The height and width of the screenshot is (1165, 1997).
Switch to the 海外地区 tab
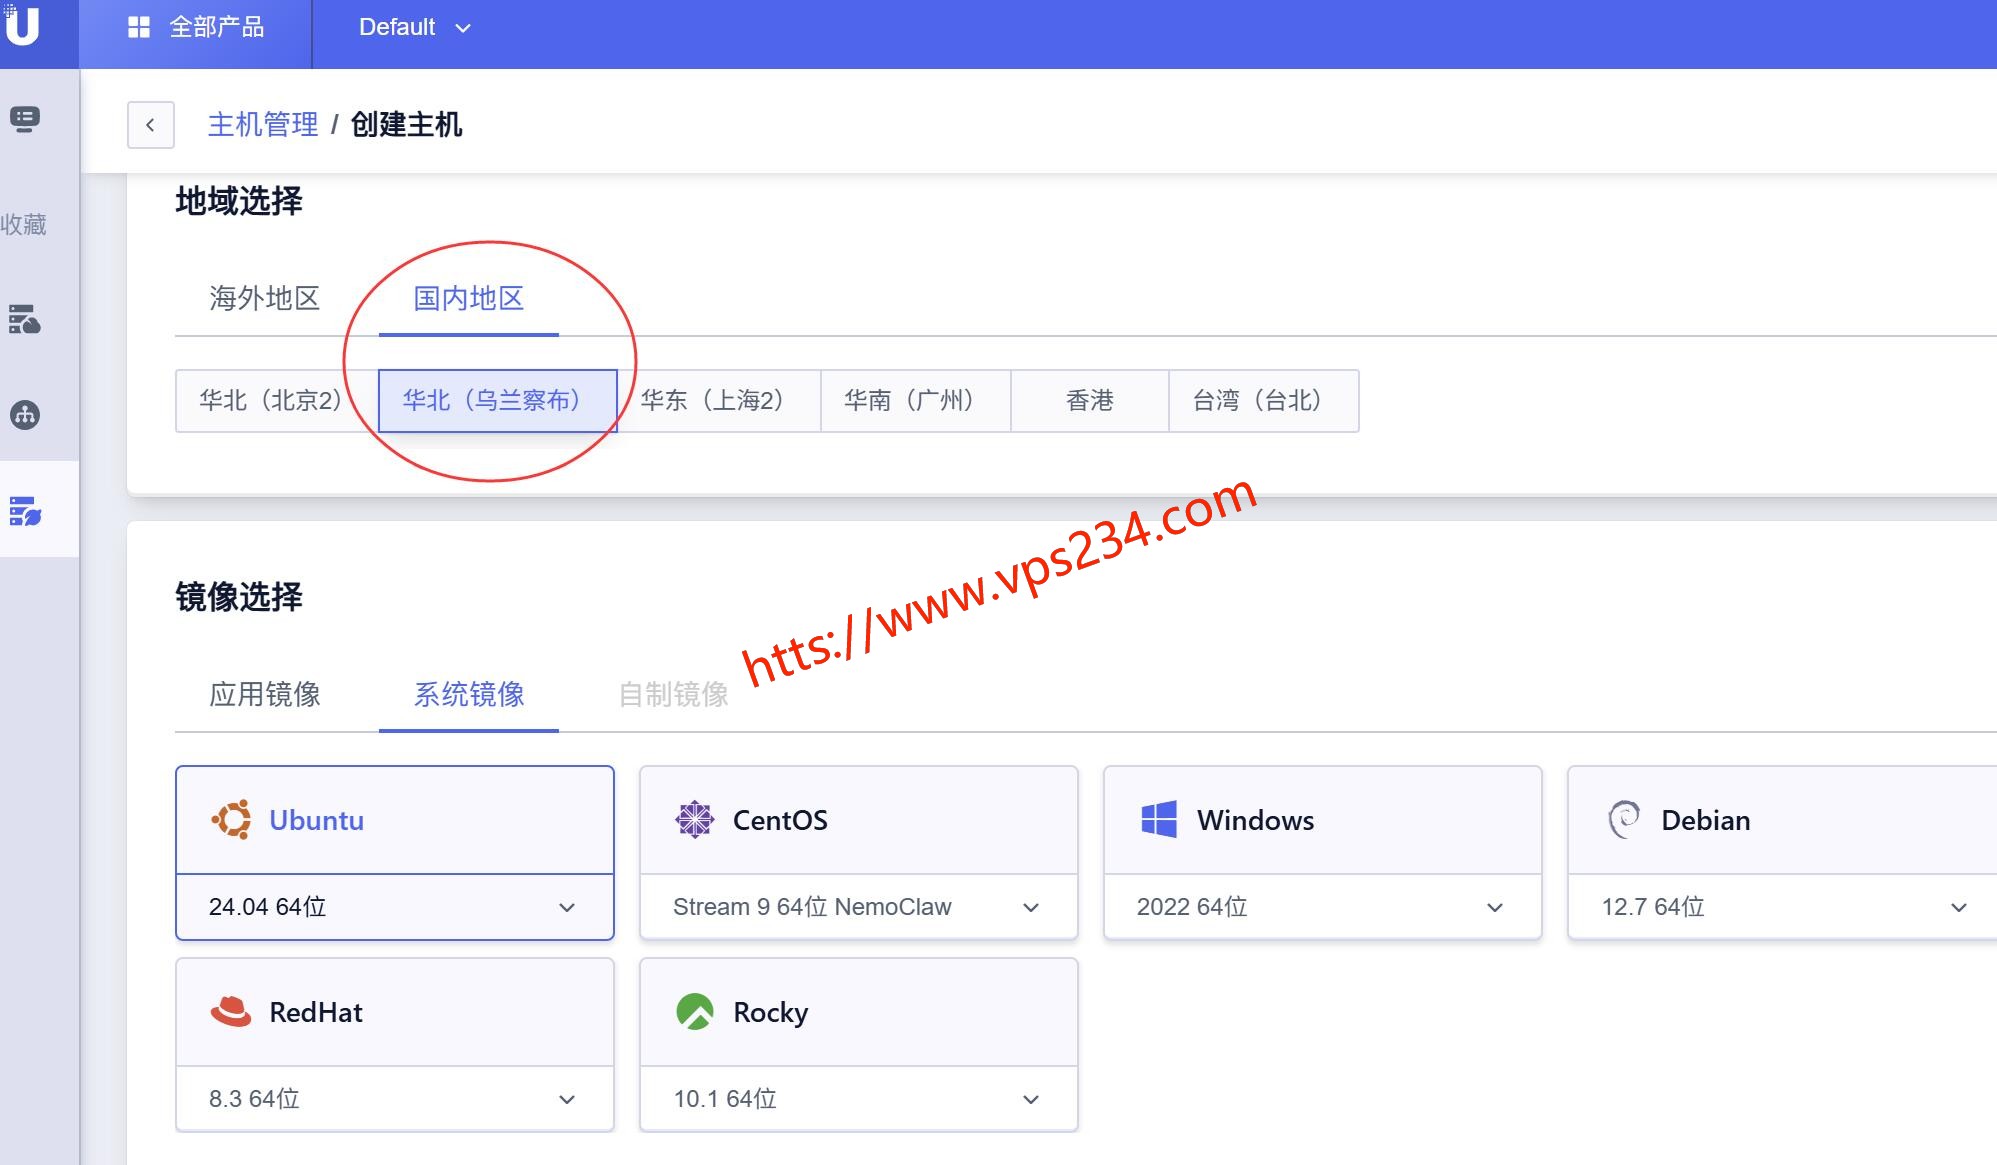265,298
